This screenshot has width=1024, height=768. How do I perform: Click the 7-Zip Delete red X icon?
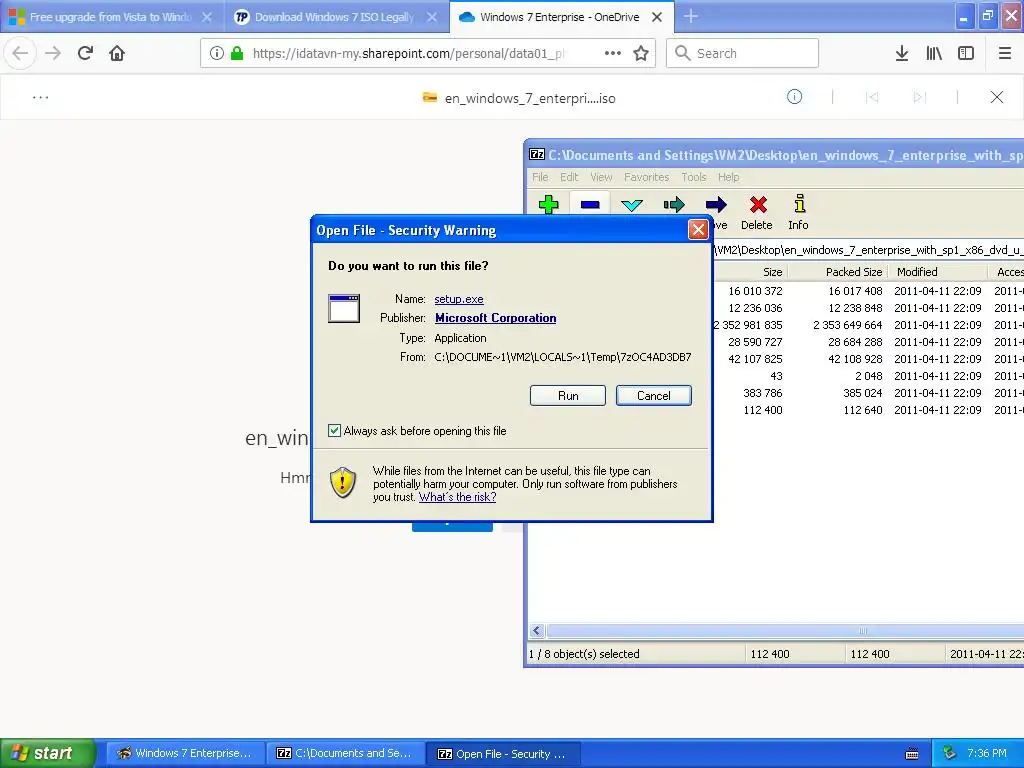[x=758, y=204]
